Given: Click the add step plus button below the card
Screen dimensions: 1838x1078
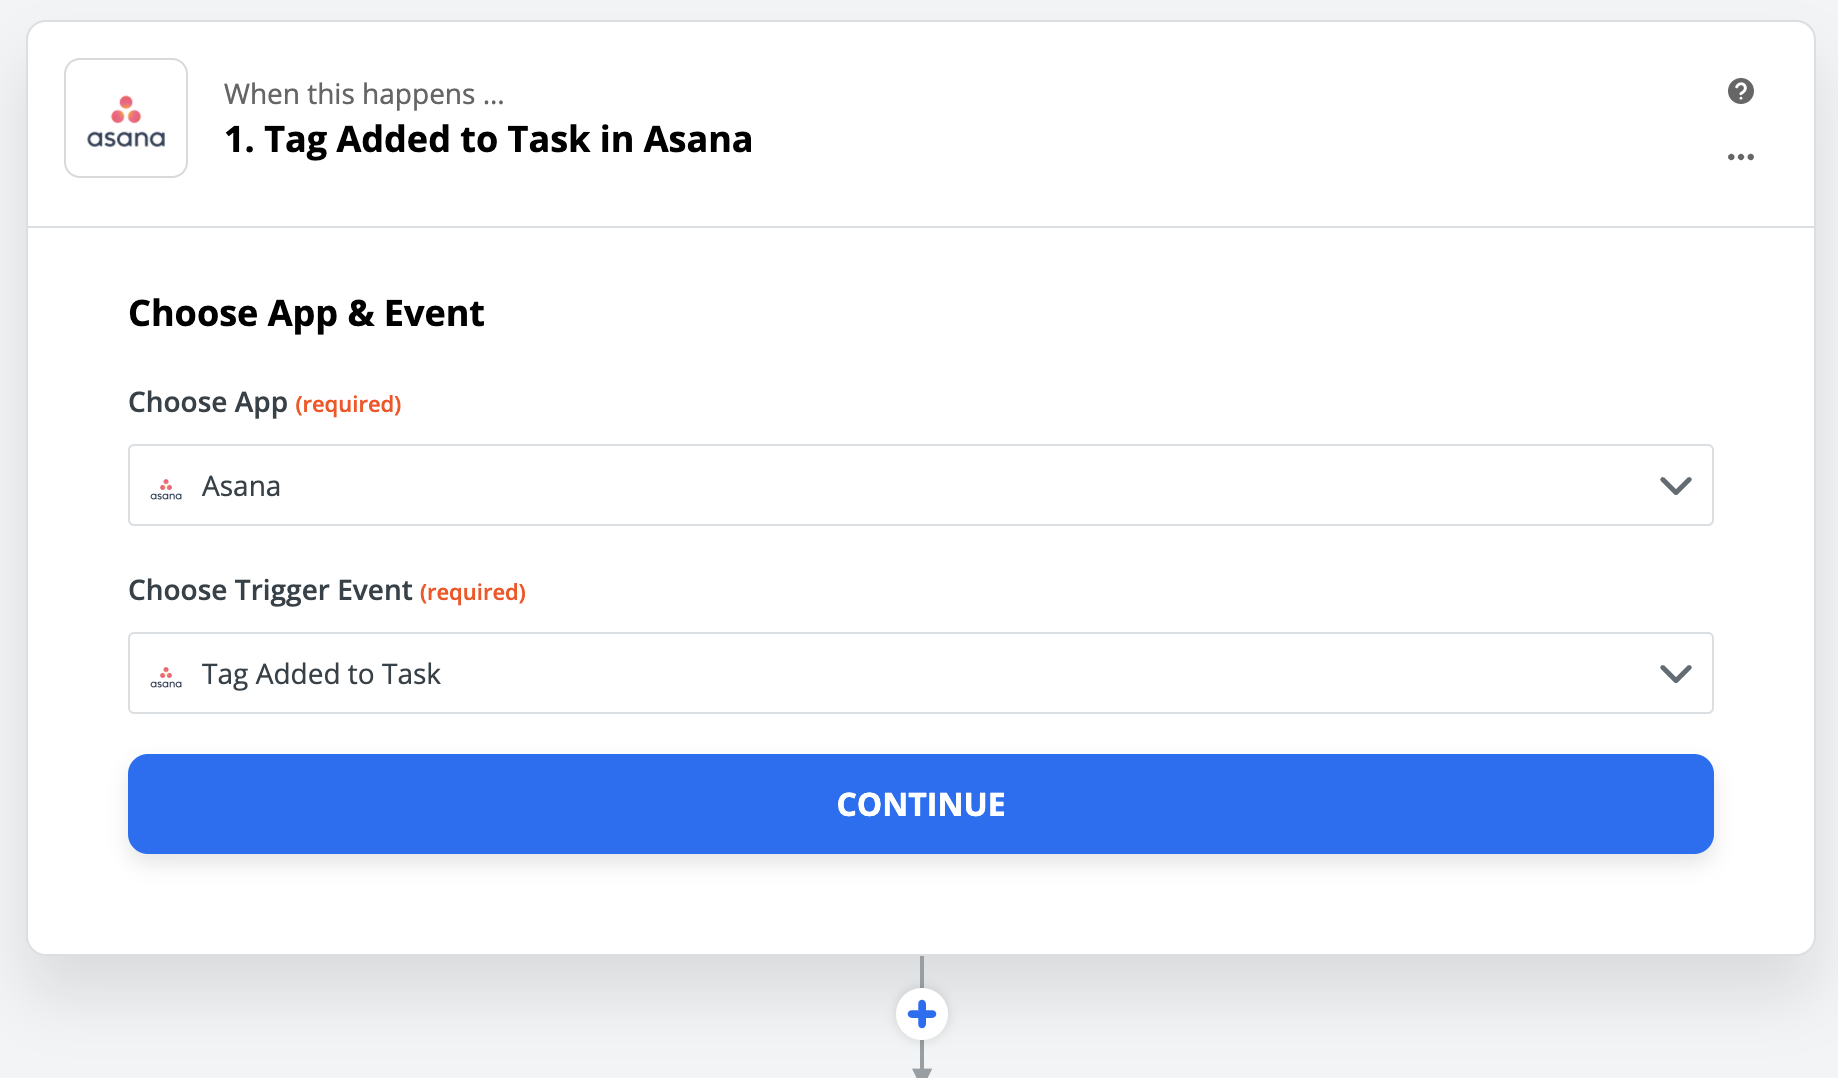Looking at the screenshot, I should pyautogui.click(x=920, y=1013).
